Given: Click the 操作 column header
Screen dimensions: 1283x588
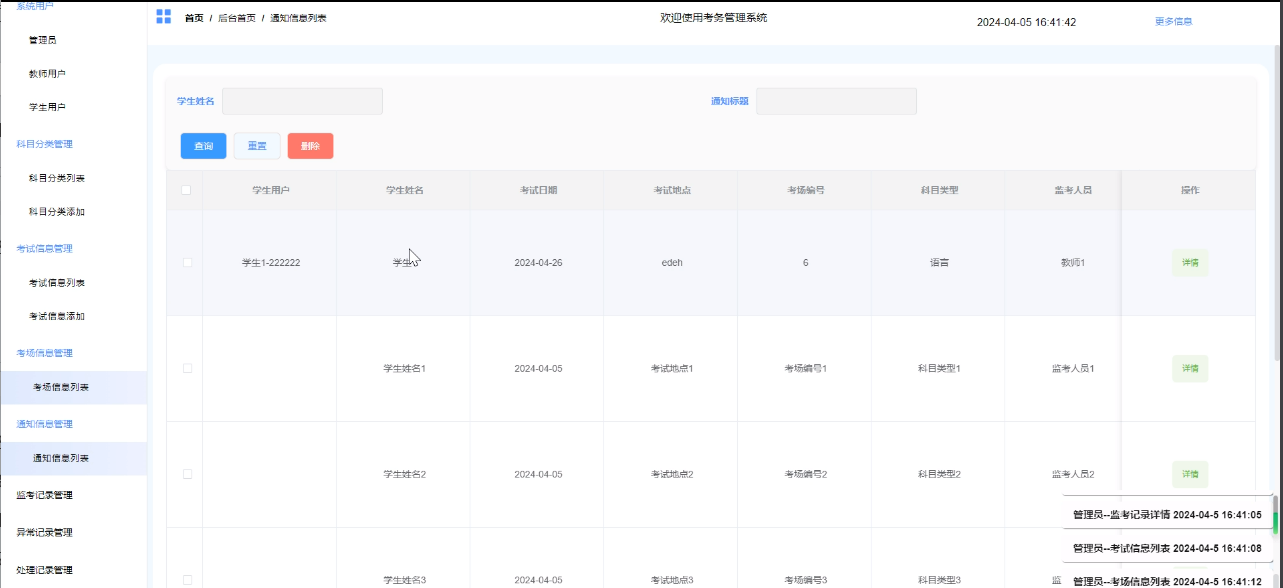Looking at the screenshot, I should [x=1190, y=190].
